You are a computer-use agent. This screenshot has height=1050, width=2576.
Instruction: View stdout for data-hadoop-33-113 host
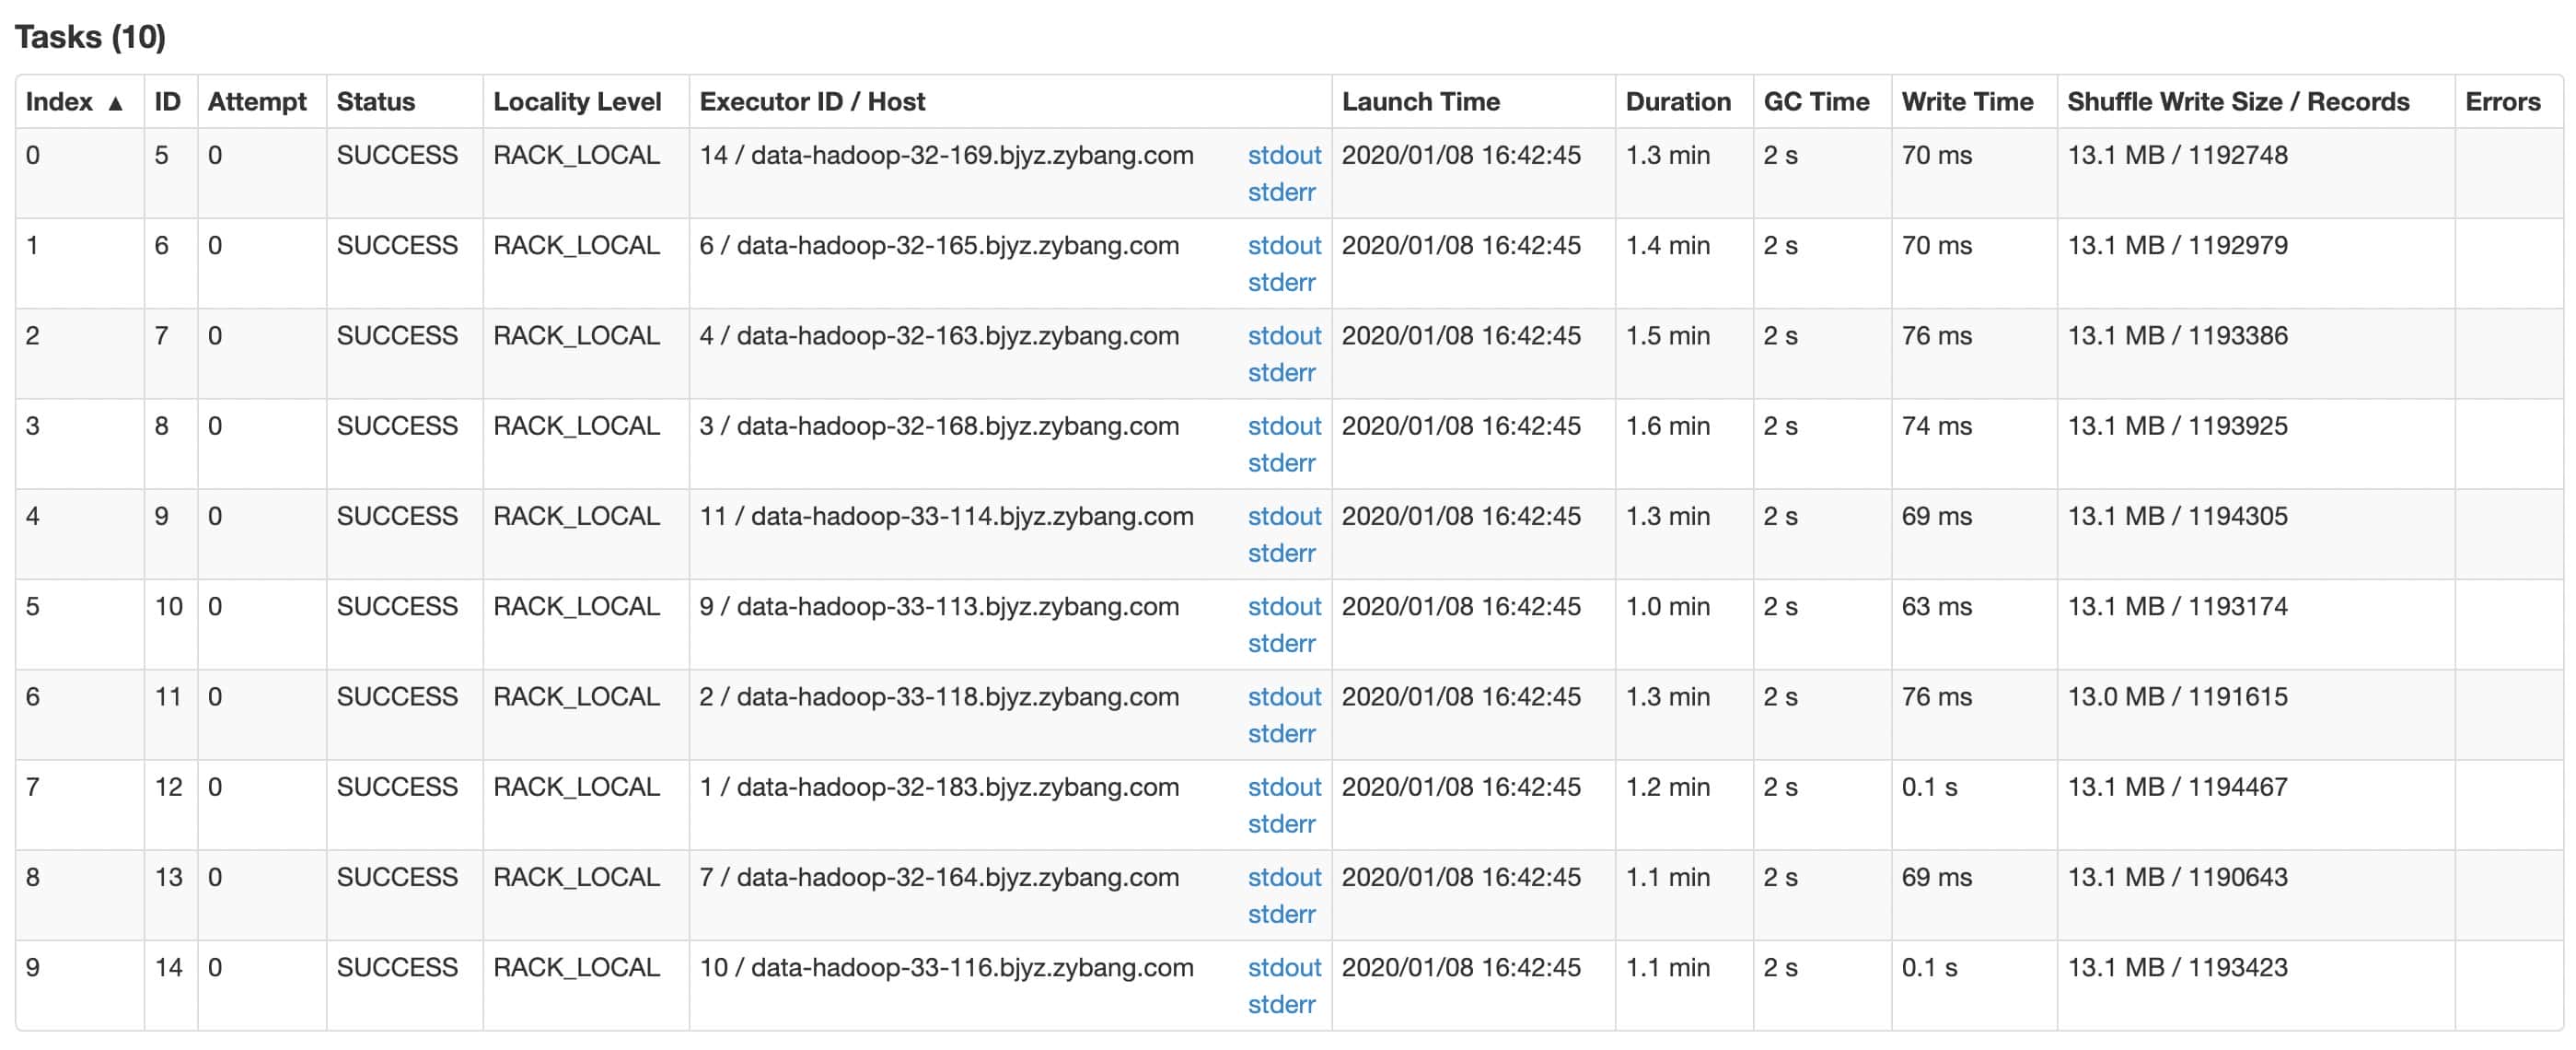click(1284, 607)
